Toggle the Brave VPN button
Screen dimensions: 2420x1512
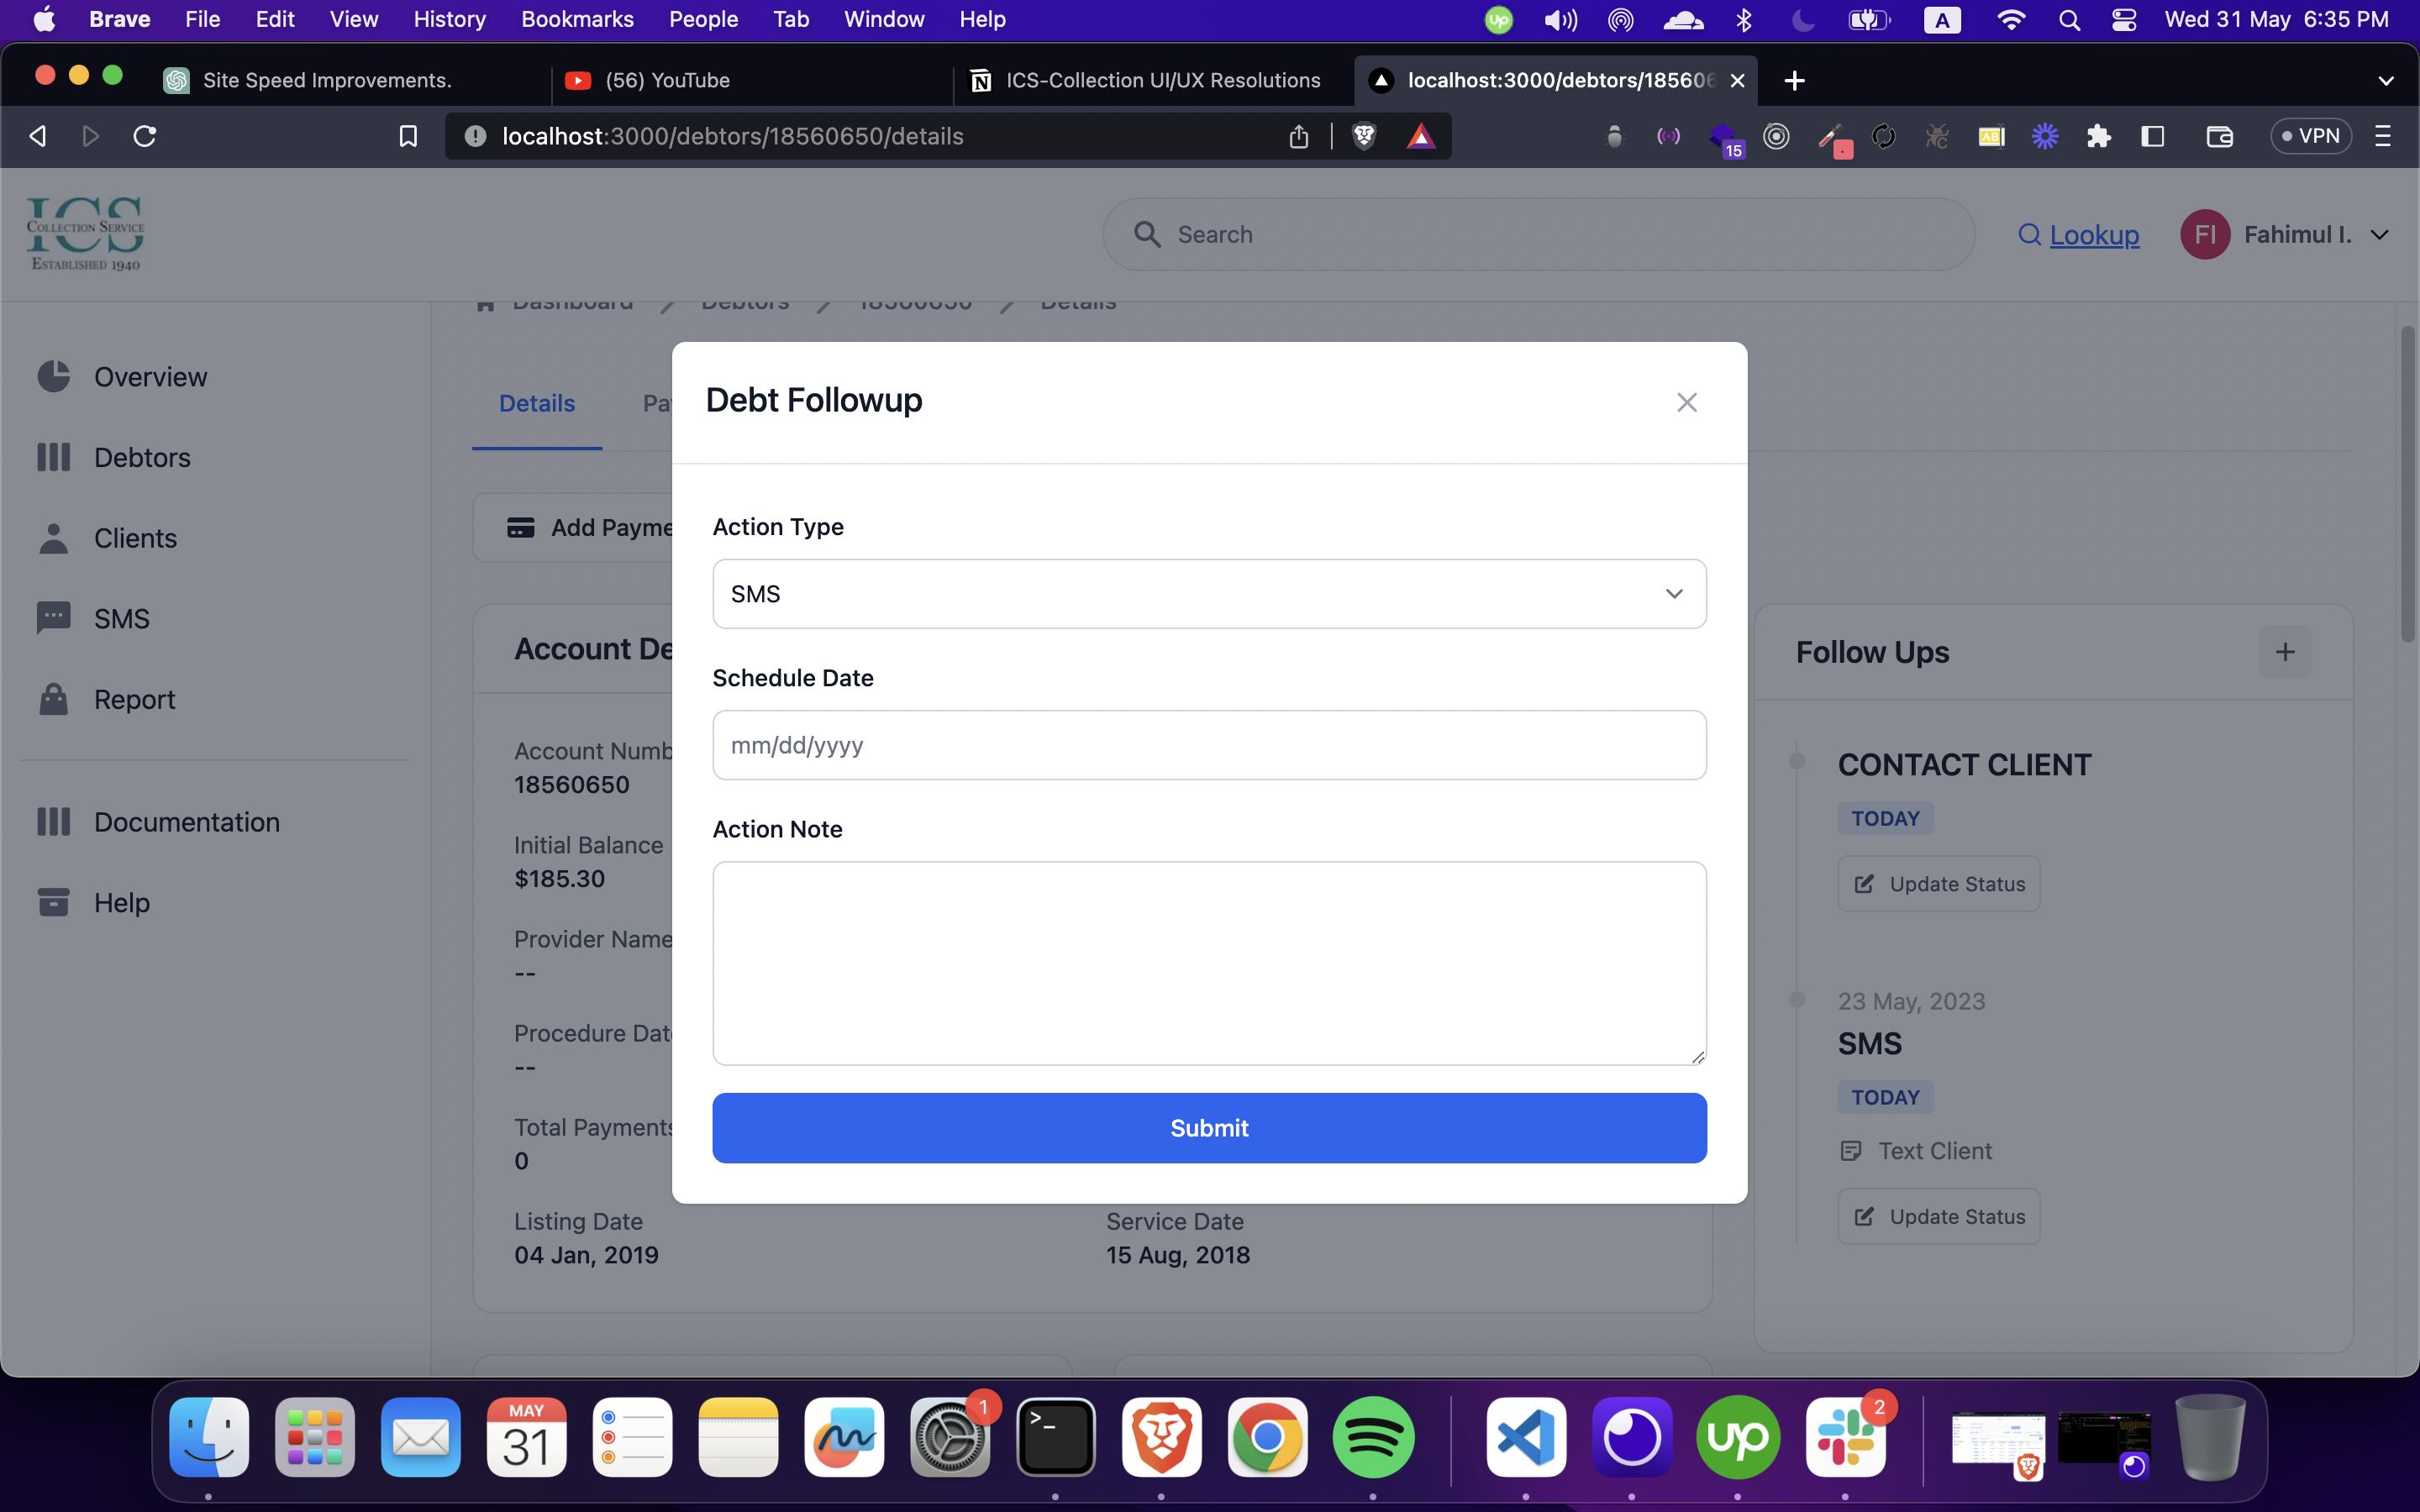click(x=2310, y=136)
